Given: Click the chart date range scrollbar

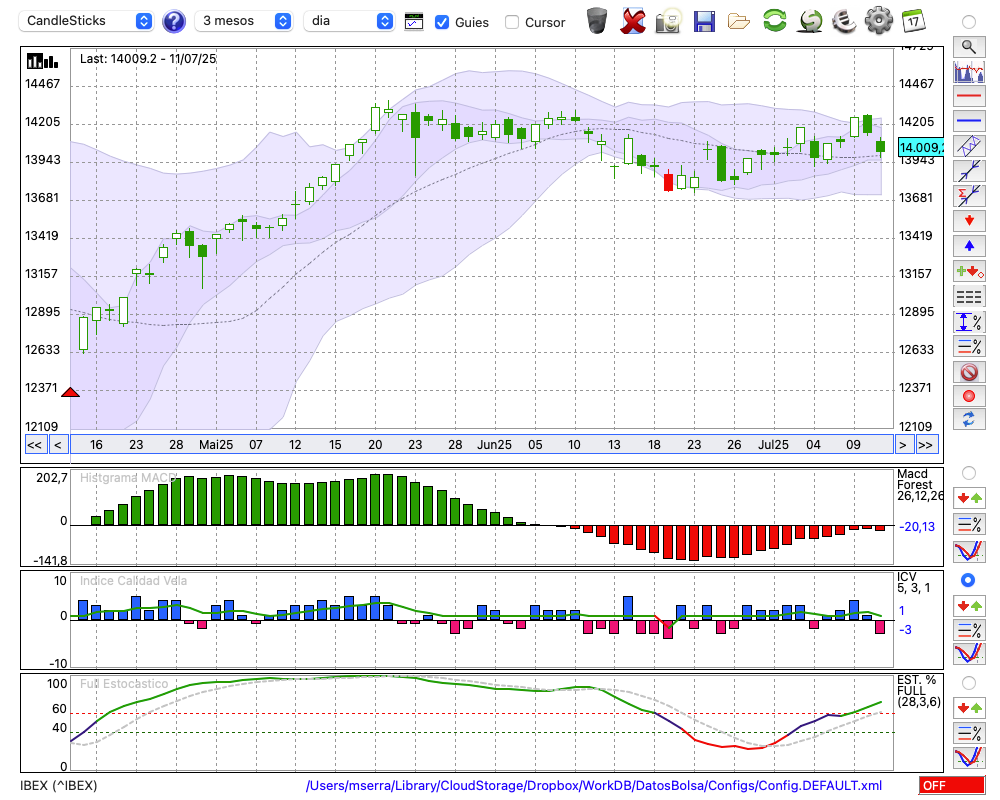Looking at the screenshot, I should (x=482, y=445).
